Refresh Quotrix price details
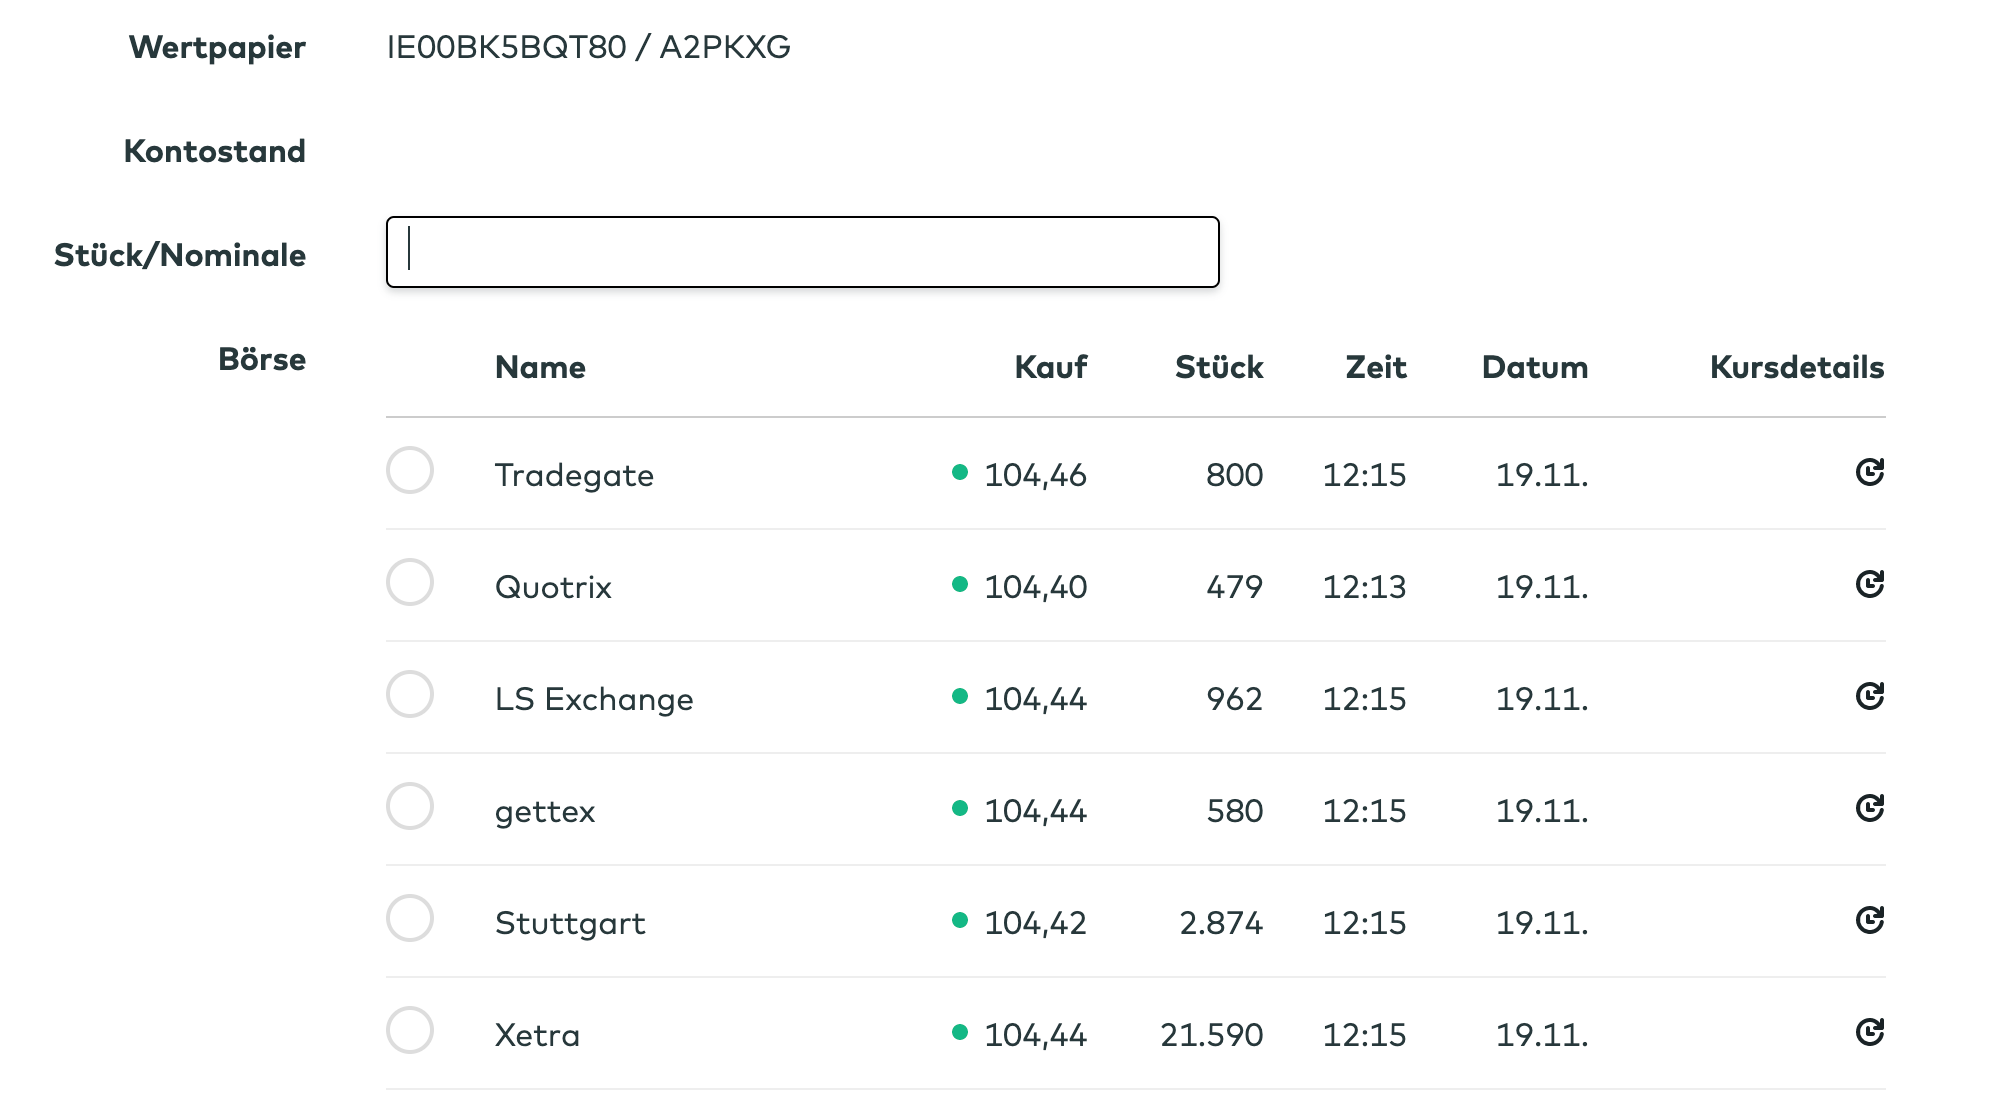 point(1869,584)
